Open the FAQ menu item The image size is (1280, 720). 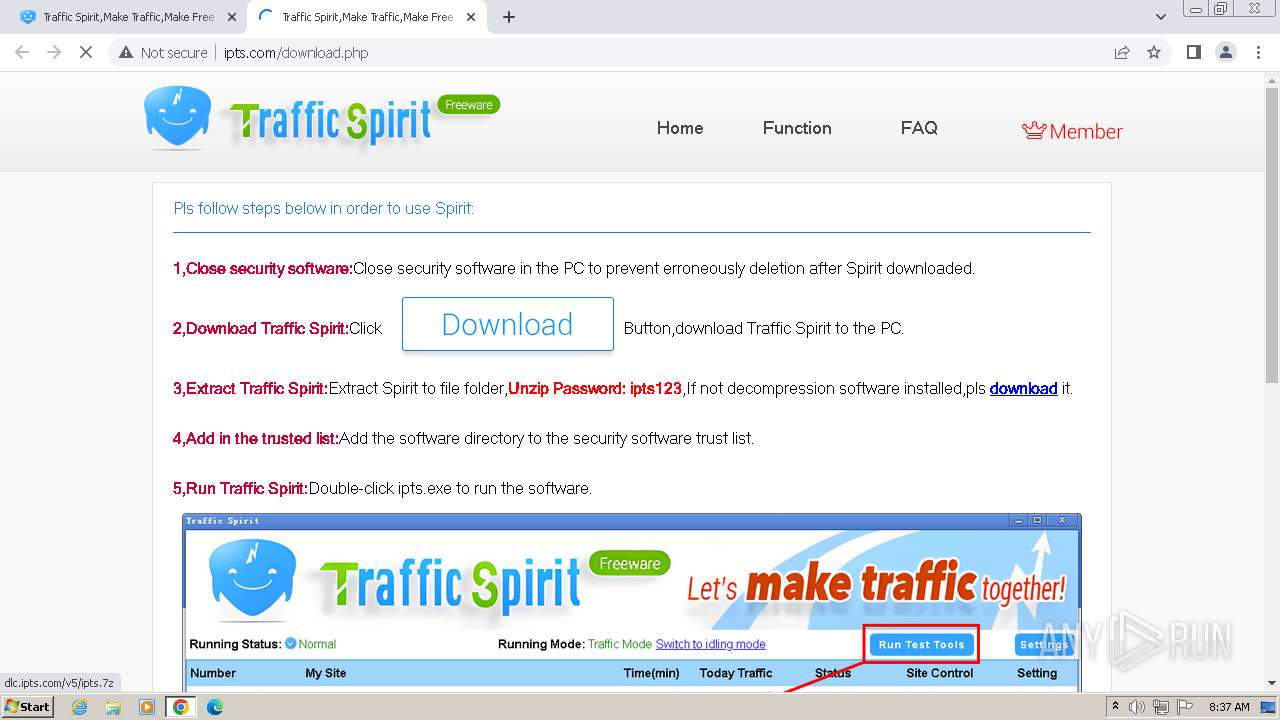tap(919, 128)
